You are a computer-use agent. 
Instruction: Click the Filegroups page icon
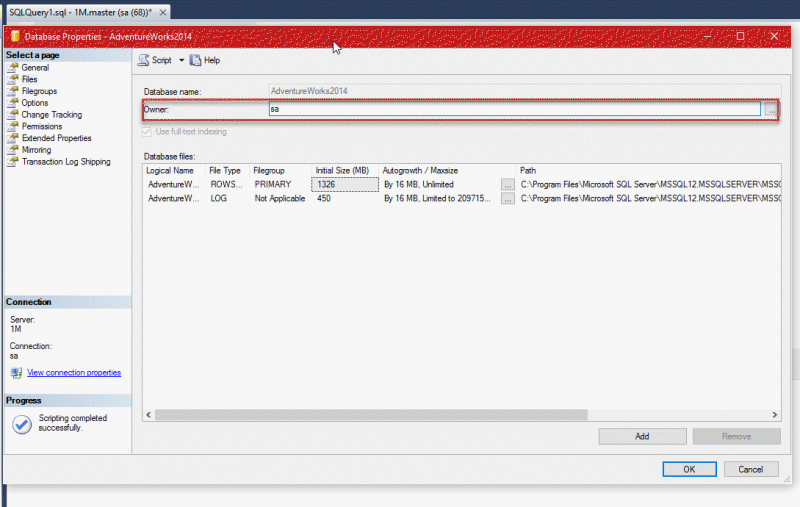(x=13, y=91)
